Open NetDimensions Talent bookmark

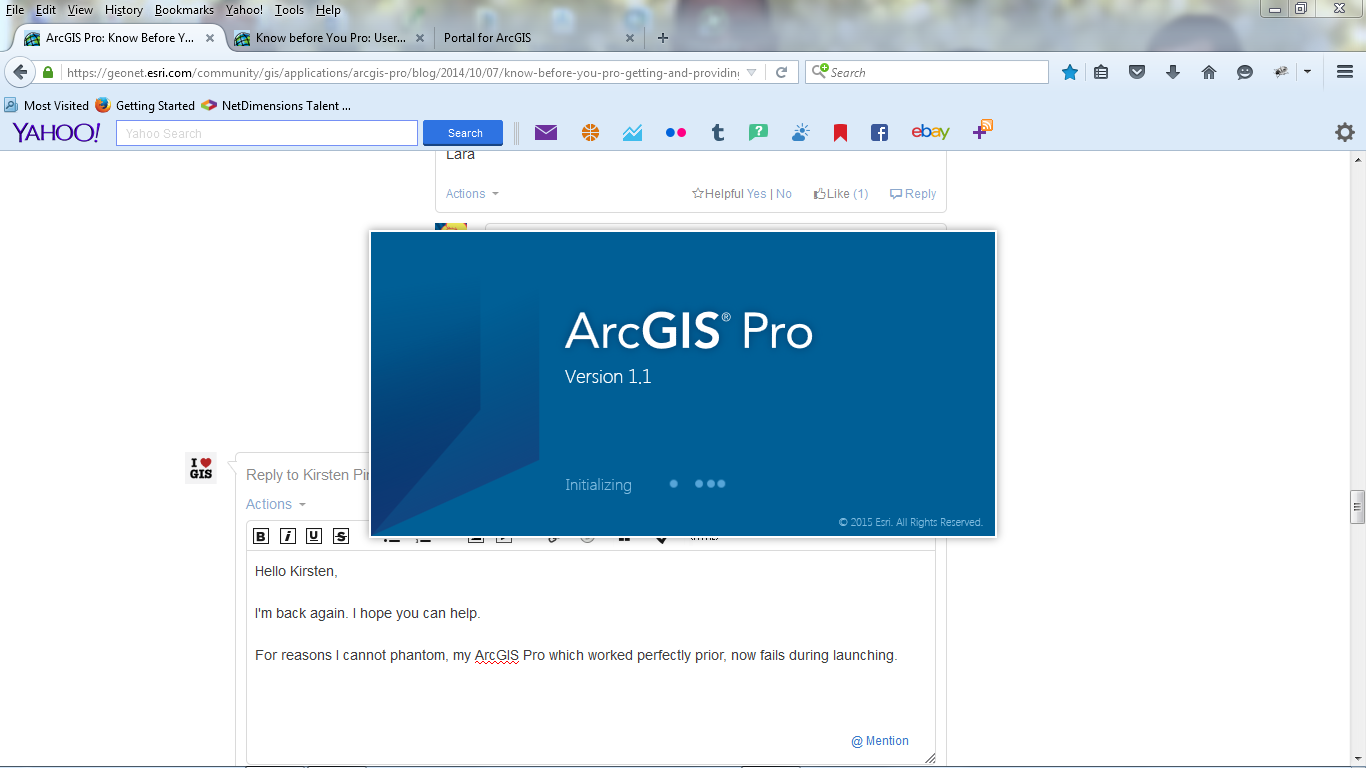[276, 105]
